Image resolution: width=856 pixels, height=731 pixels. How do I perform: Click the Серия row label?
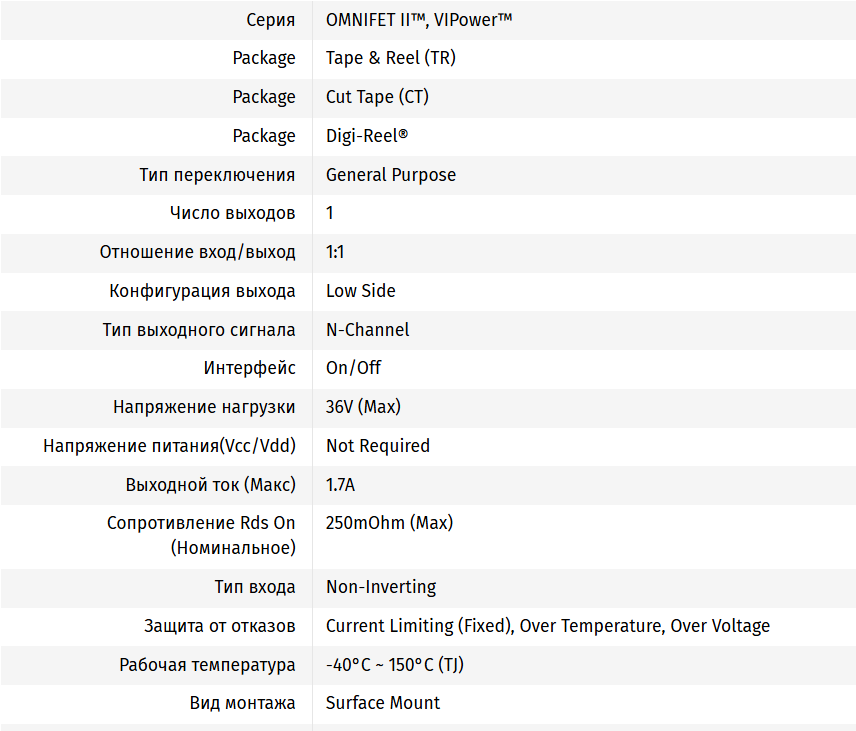tap(270, 19)
